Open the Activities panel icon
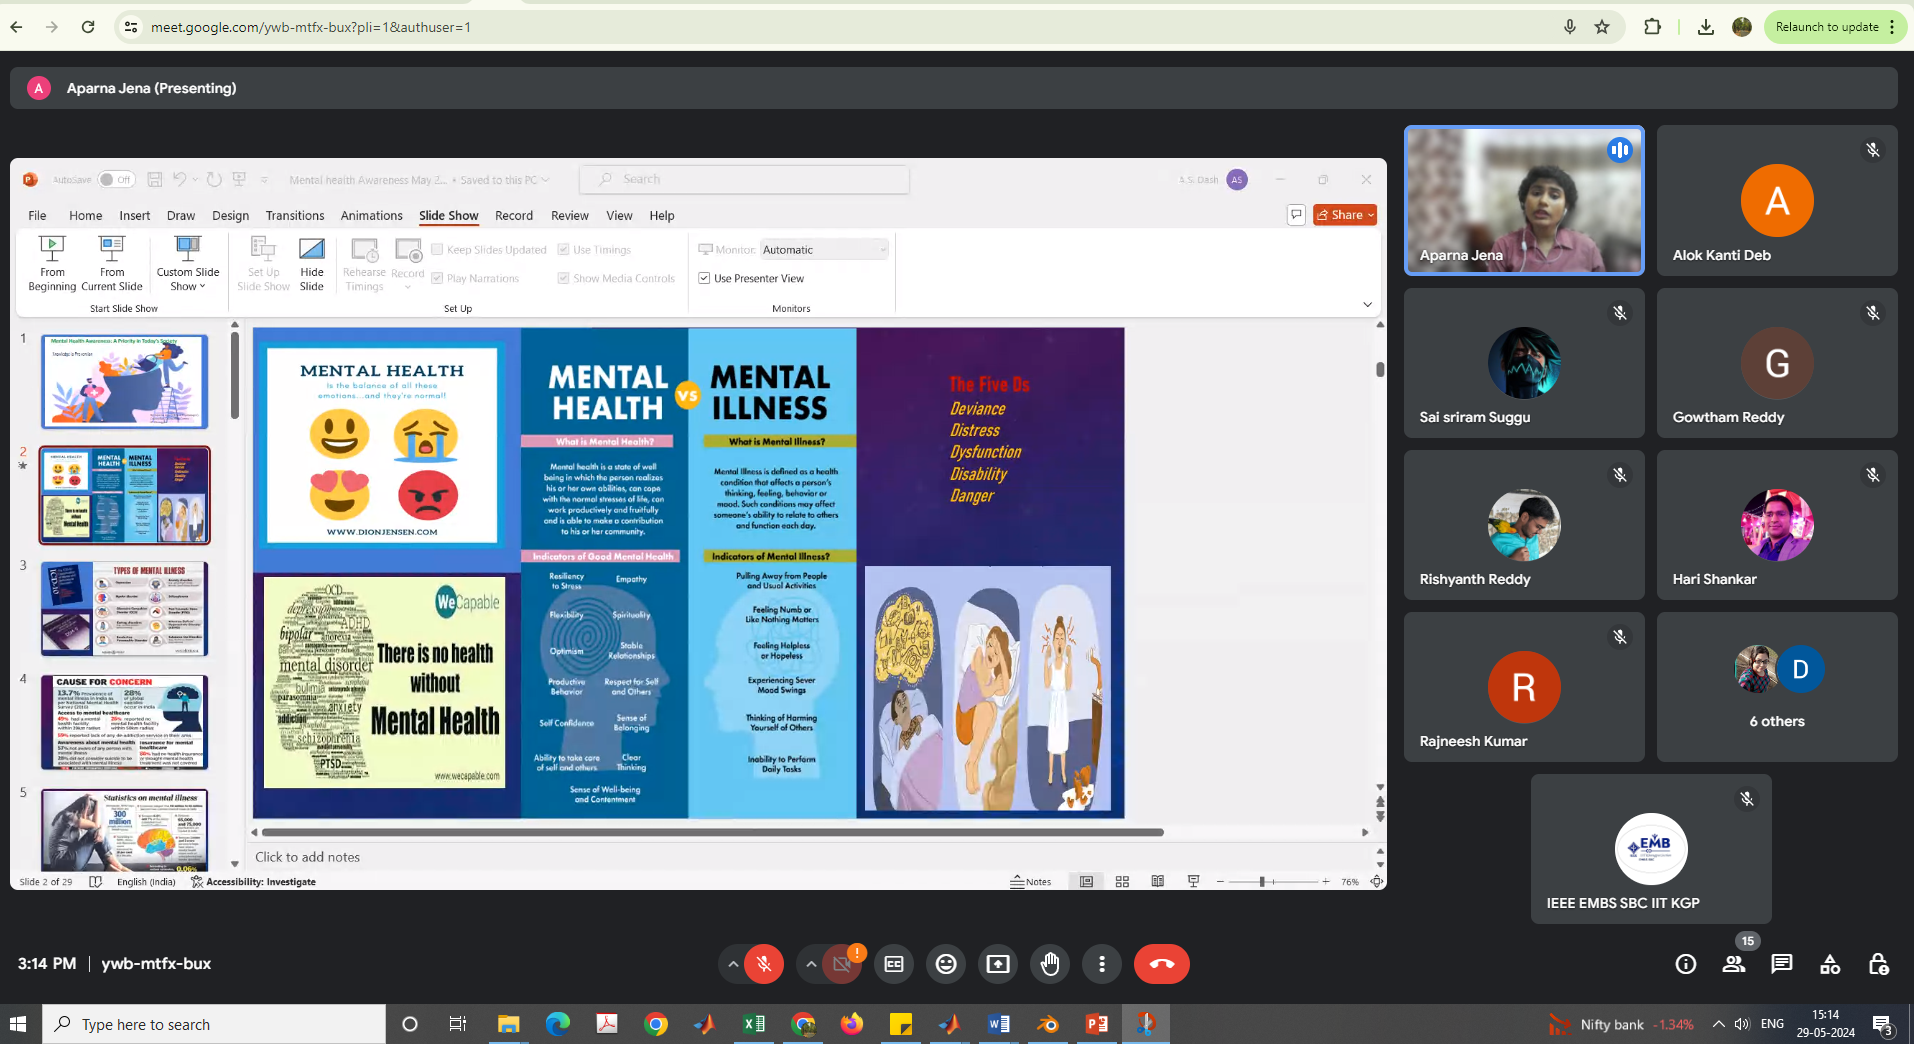 pyautogui.click(x=1830, y=964)
